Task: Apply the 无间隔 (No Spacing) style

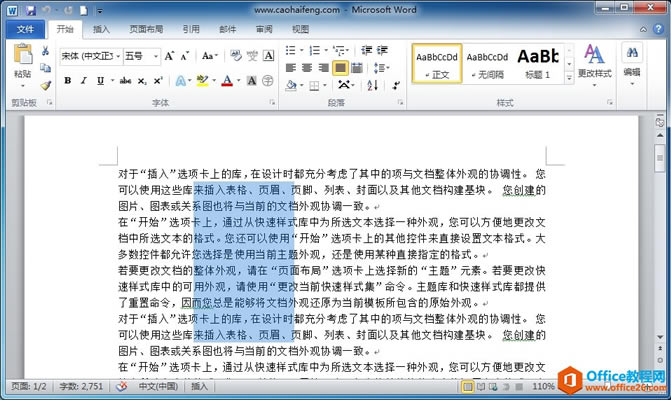Action: (x=487, y=64)
